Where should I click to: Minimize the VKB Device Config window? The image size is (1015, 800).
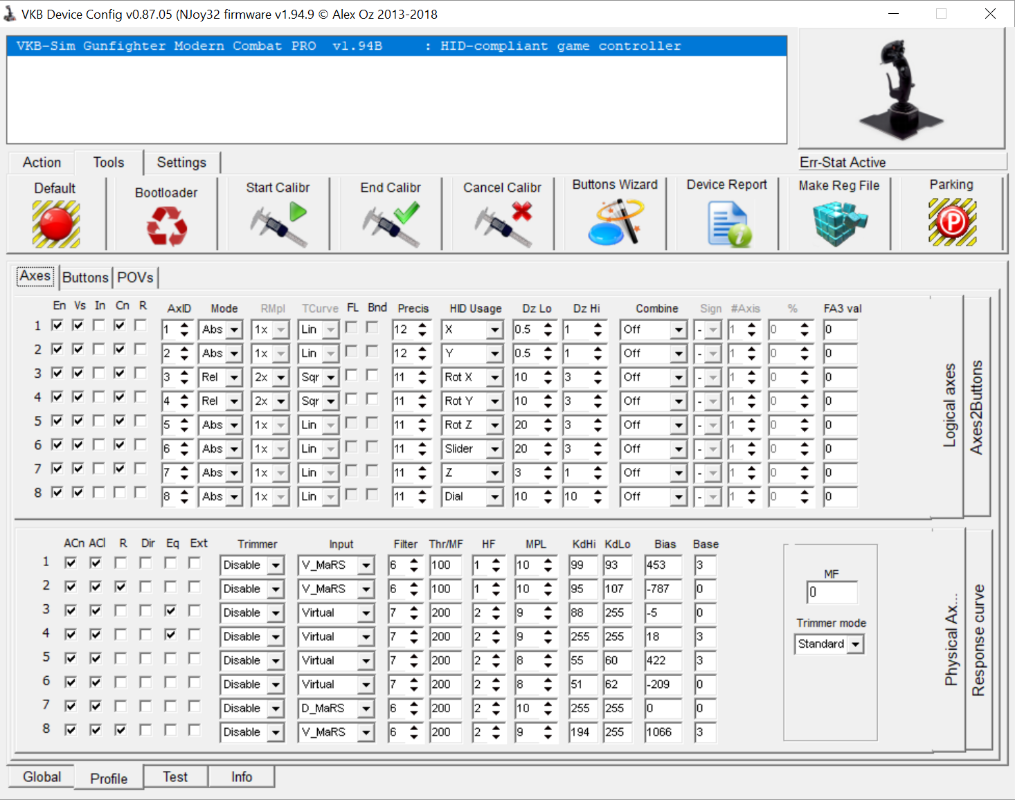point(893,14)
